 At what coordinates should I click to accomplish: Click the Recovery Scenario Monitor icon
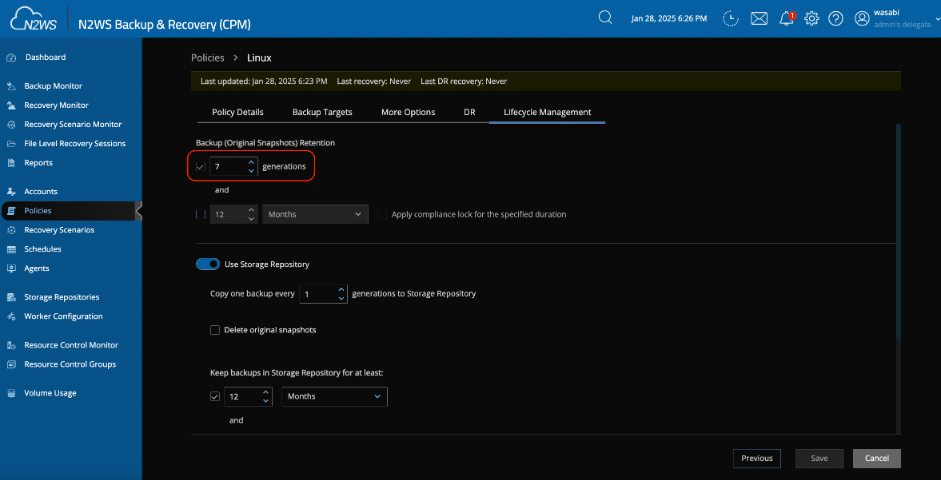tap(10, 125)
